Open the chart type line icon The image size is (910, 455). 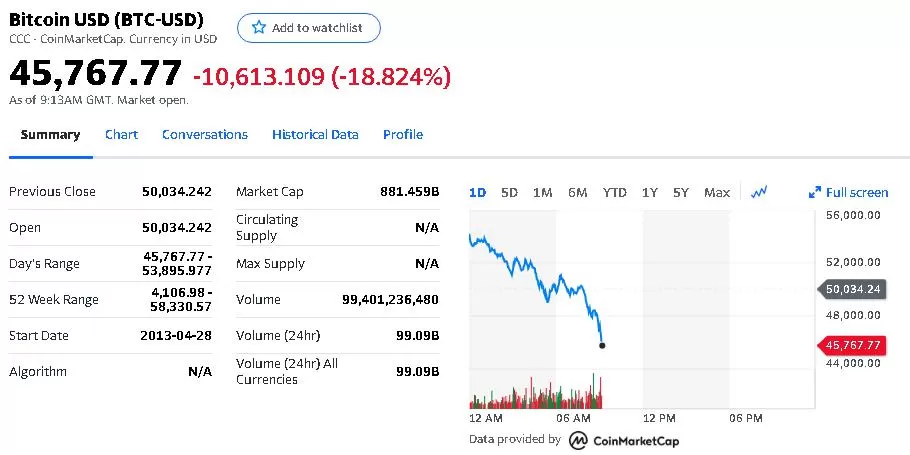point(759,192)
